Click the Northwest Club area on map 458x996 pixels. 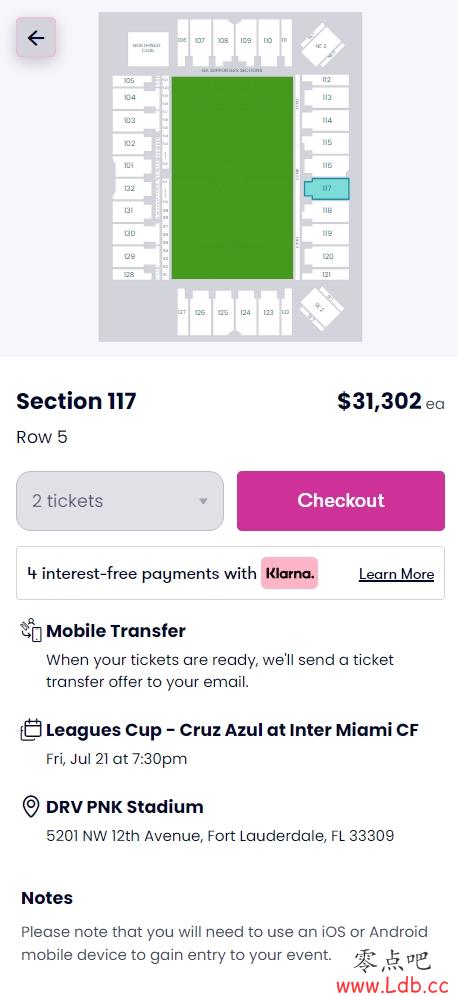click(x=148, y=48)
